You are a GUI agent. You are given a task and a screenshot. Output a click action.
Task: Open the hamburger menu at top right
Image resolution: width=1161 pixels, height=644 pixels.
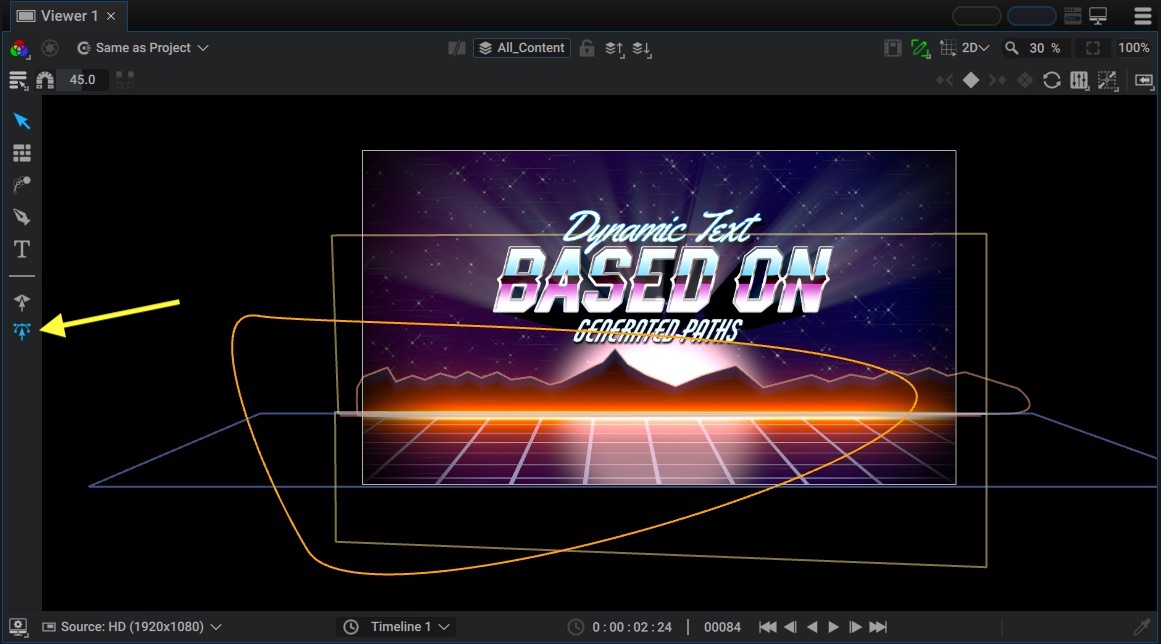click(x=1142, y=16)
